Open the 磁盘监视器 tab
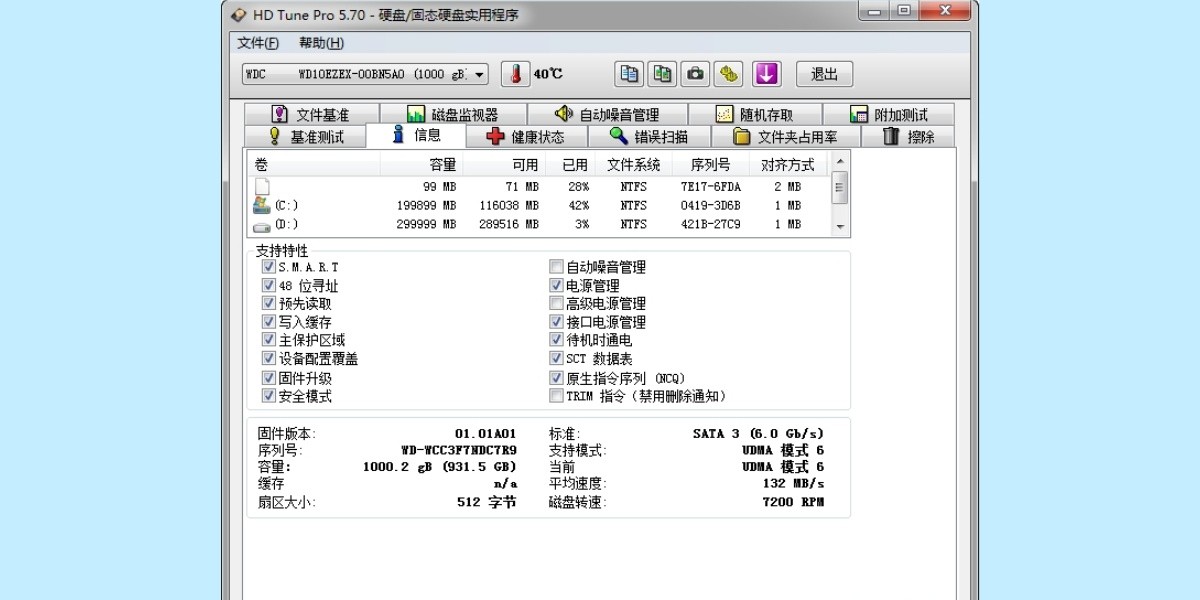The height and width of the screenshot is (600, 1200). 452,114
